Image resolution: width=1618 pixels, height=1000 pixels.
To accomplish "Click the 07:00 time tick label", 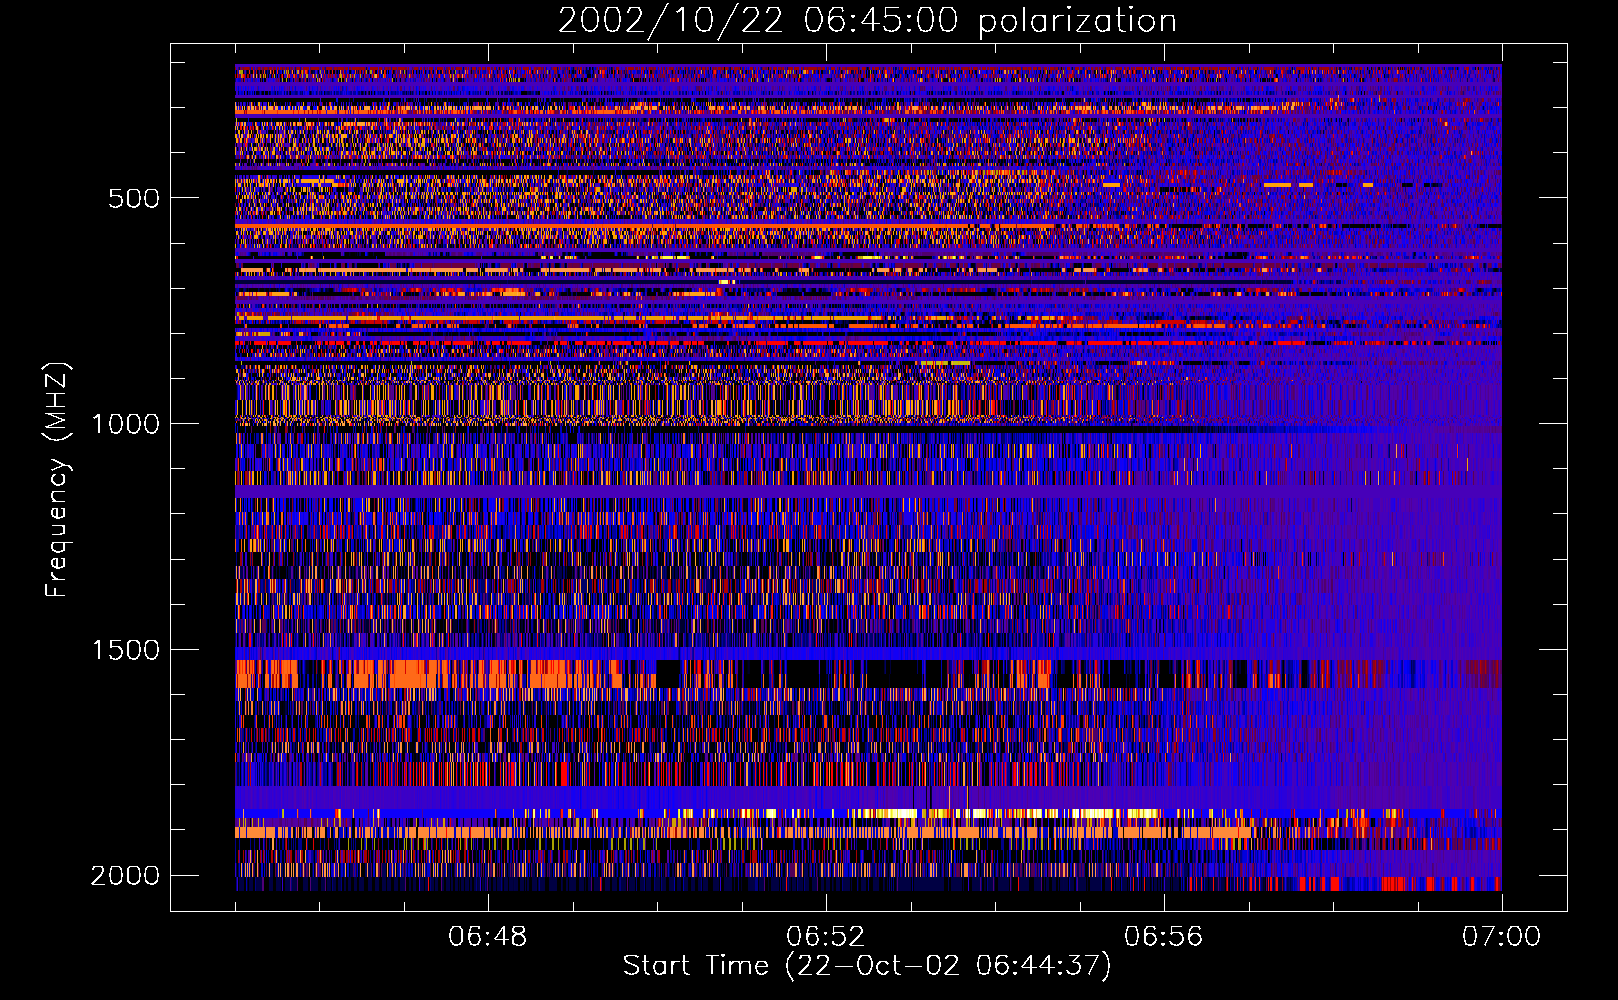I will [1501, 937].
